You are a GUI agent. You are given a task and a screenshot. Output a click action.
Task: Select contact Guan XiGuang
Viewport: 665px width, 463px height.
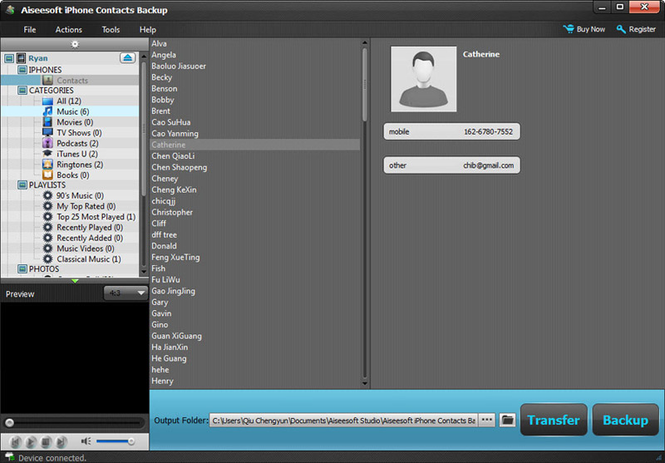pos(255,336)
